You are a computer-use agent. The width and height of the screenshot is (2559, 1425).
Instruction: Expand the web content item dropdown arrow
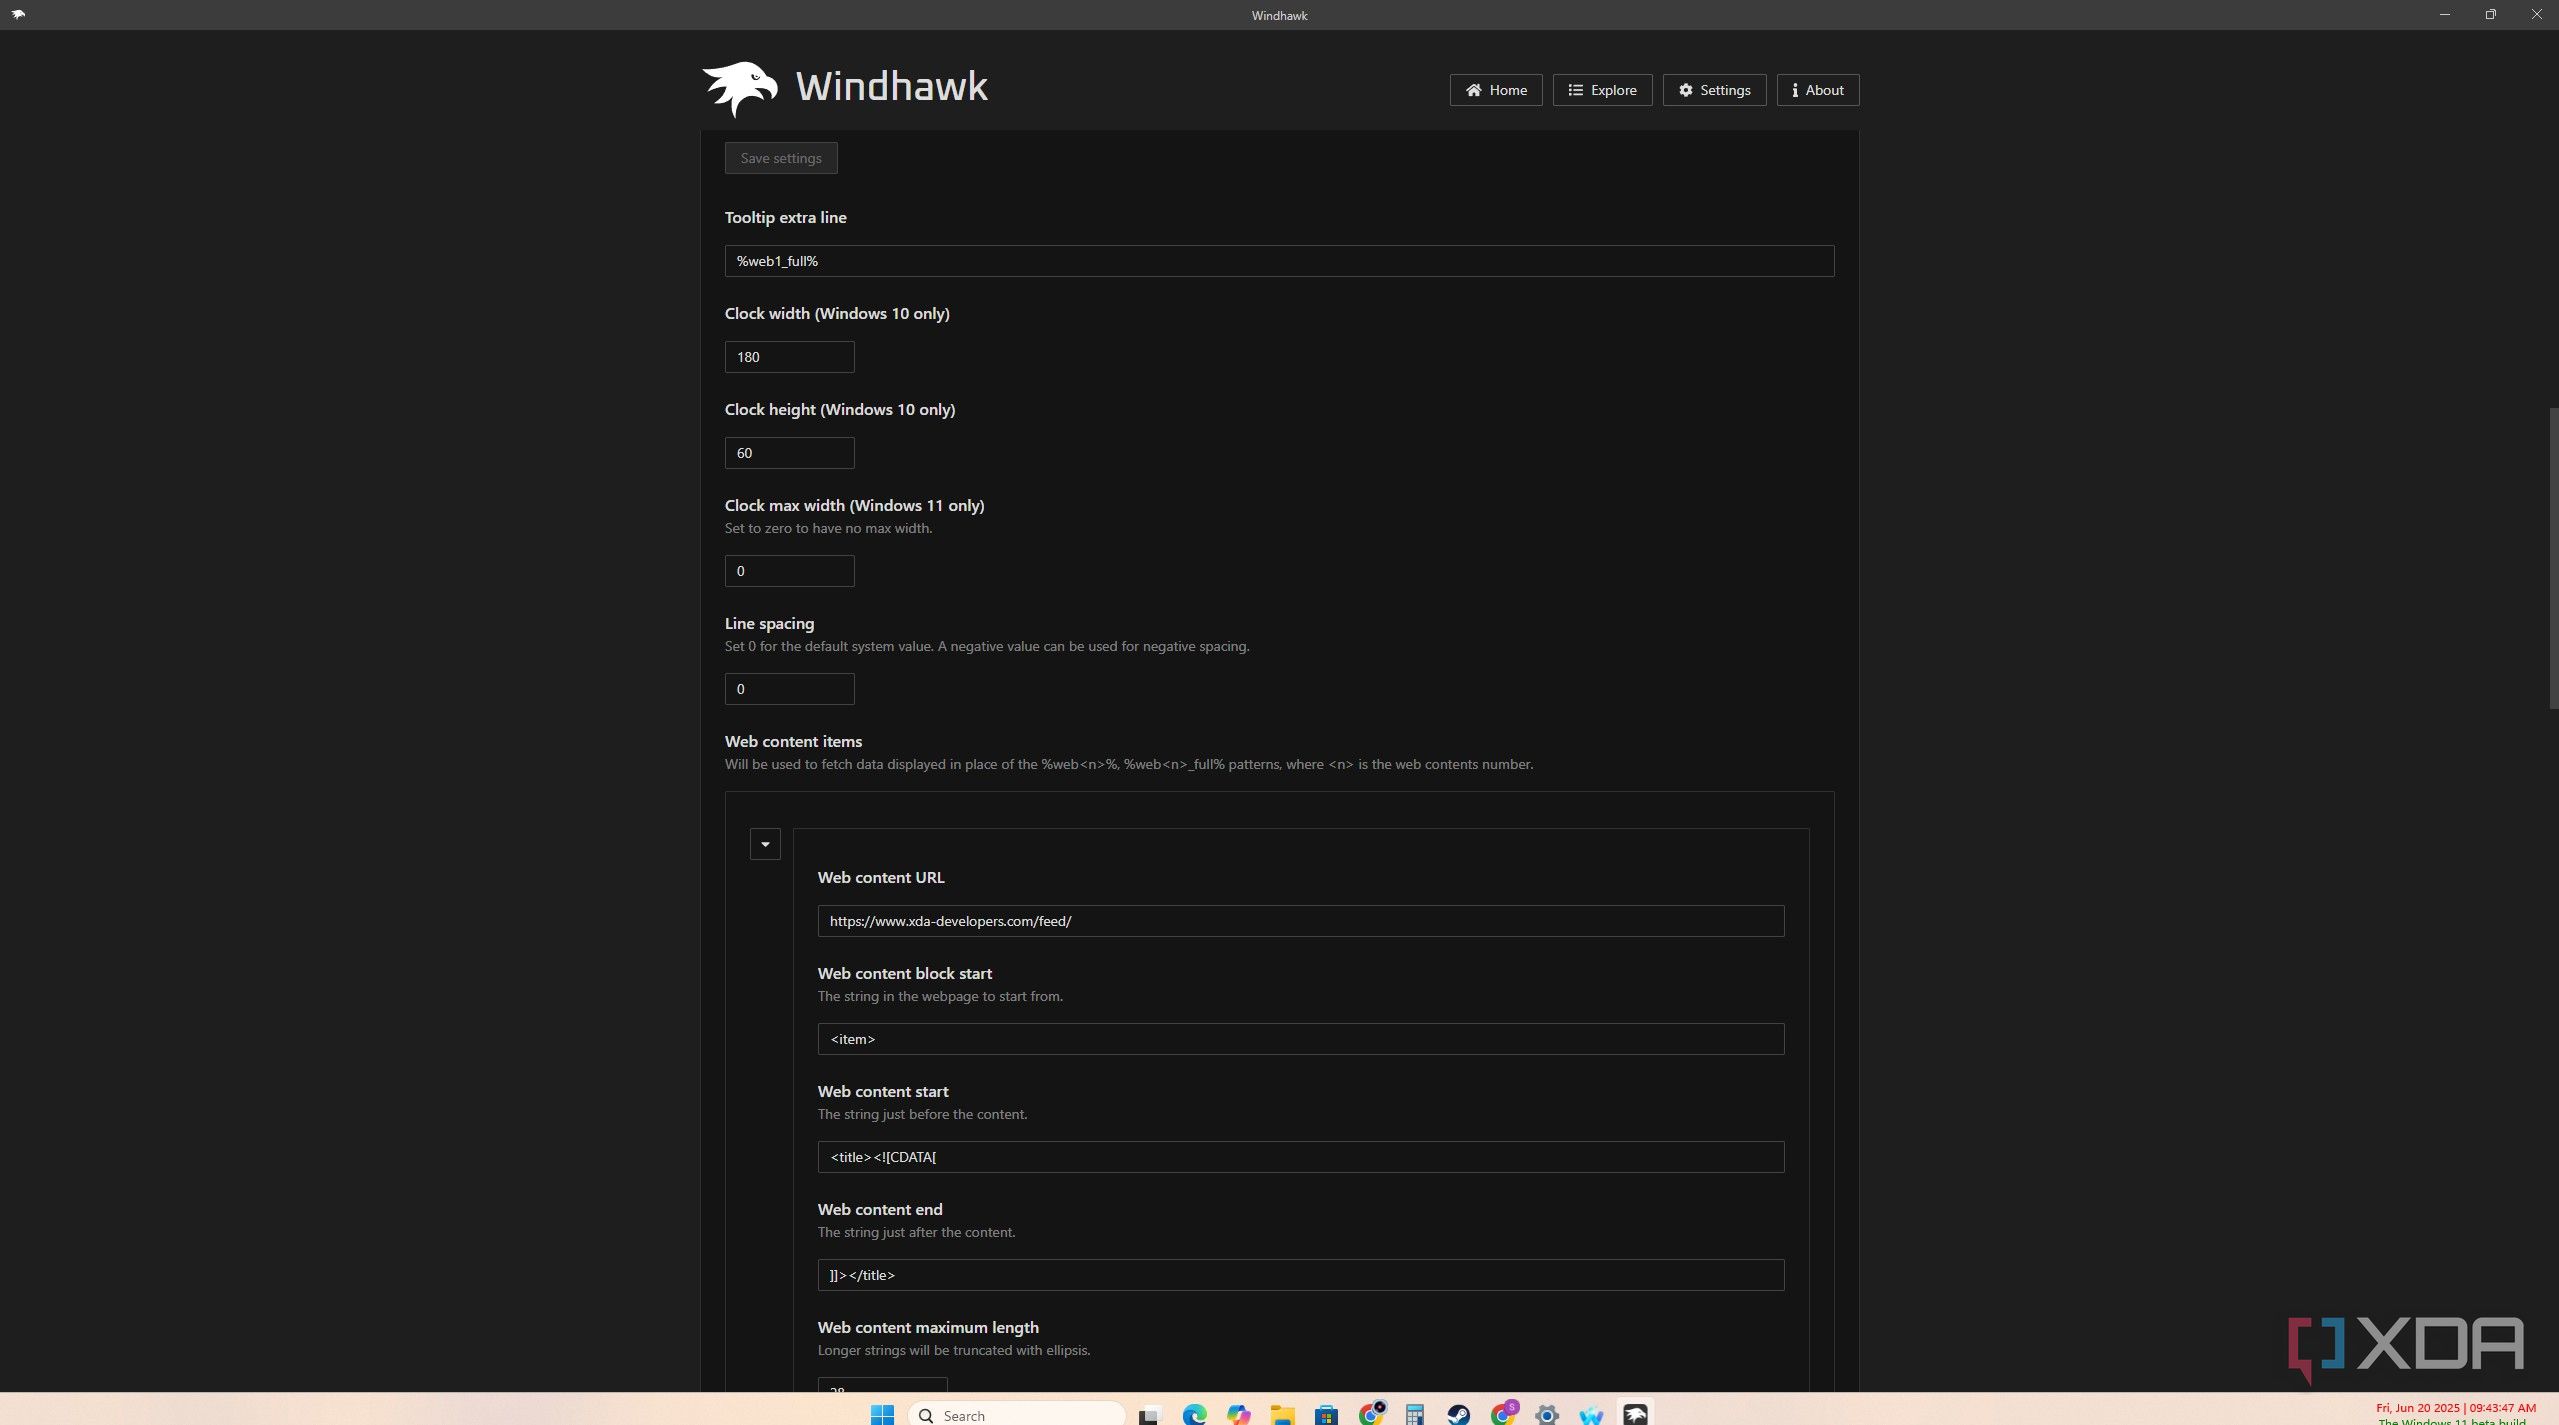pyautogui.click(x=765, y=844)
